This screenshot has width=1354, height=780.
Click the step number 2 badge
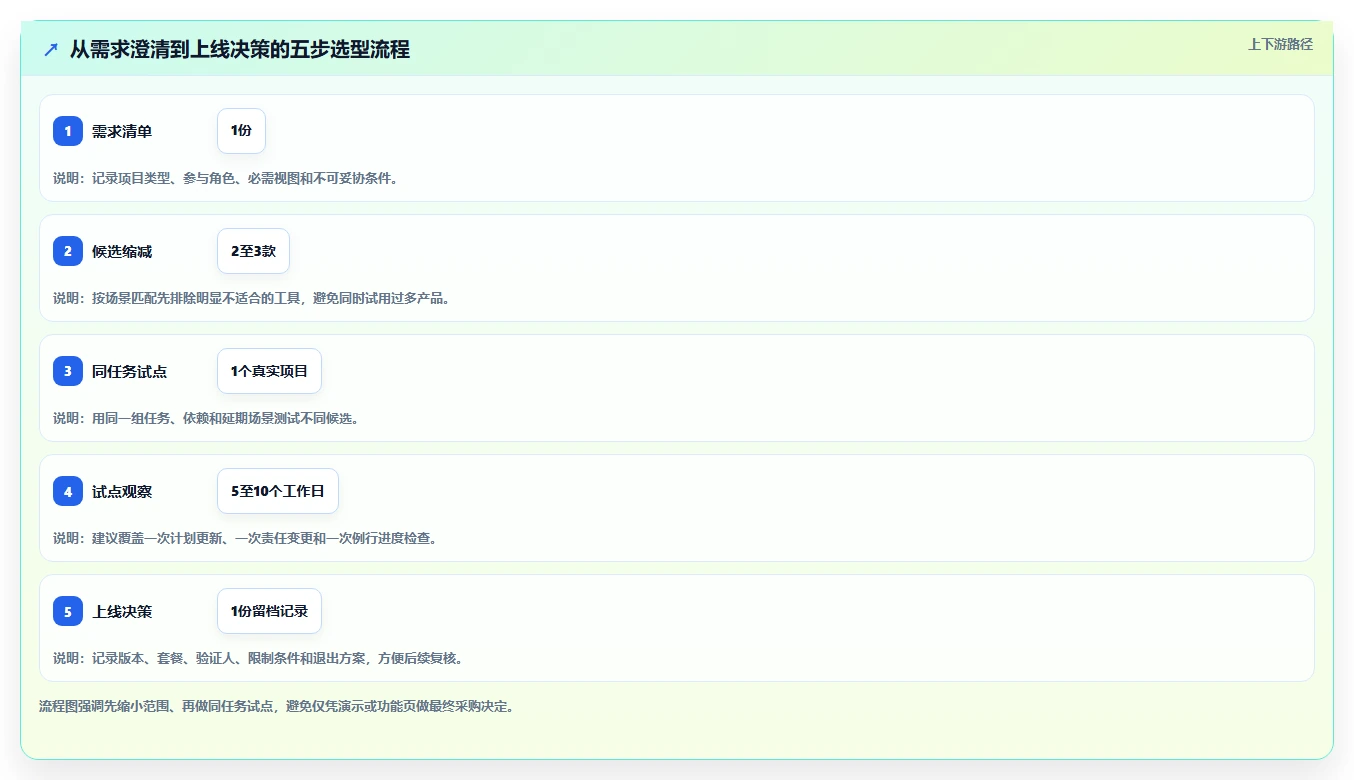[68, 251]
